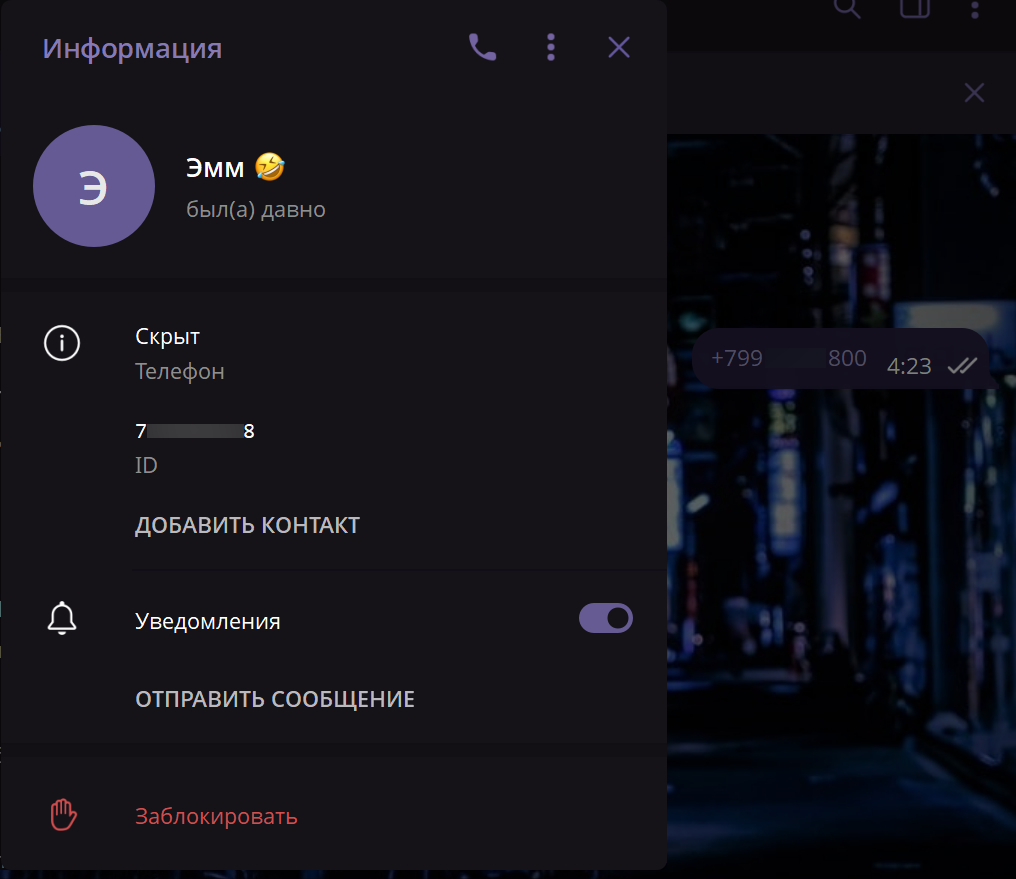Copy the user ID number
This screenshot has width=1016, height=879.
pyautogui.click(x=195, y=432)
